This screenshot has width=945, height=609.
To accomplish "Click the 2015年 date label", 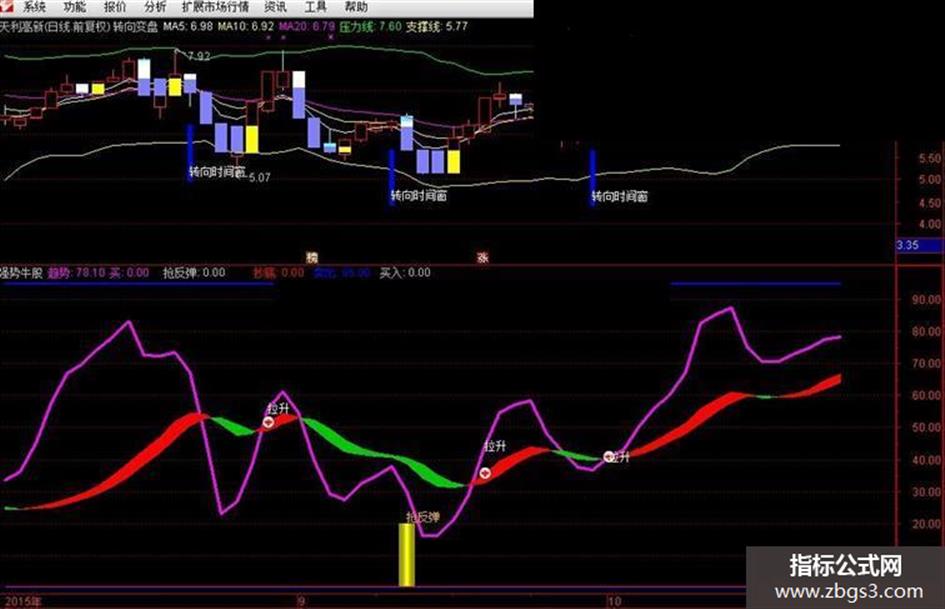I will (x=23, y=602).
